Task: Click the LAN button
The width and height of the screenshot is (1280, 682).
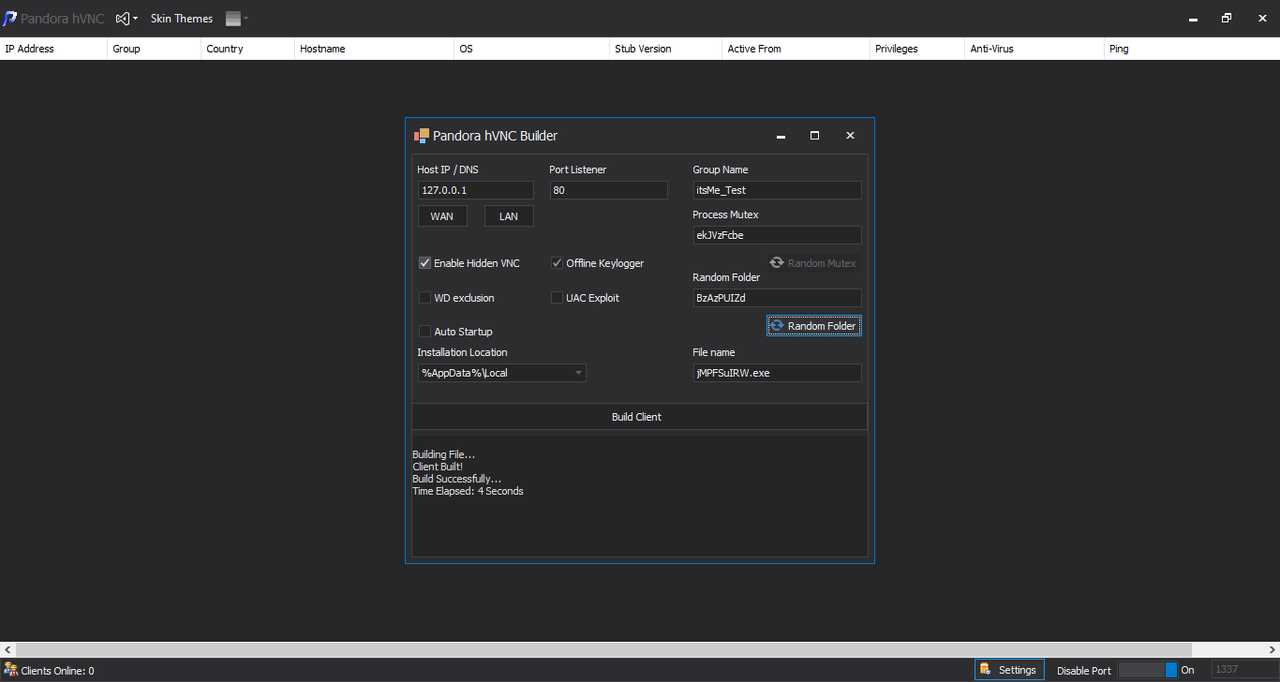Action: (x=509, y=216)
